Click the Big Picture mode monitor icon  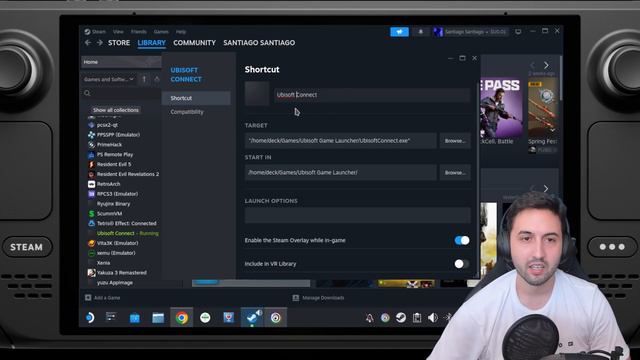click(x=518, y=32)
